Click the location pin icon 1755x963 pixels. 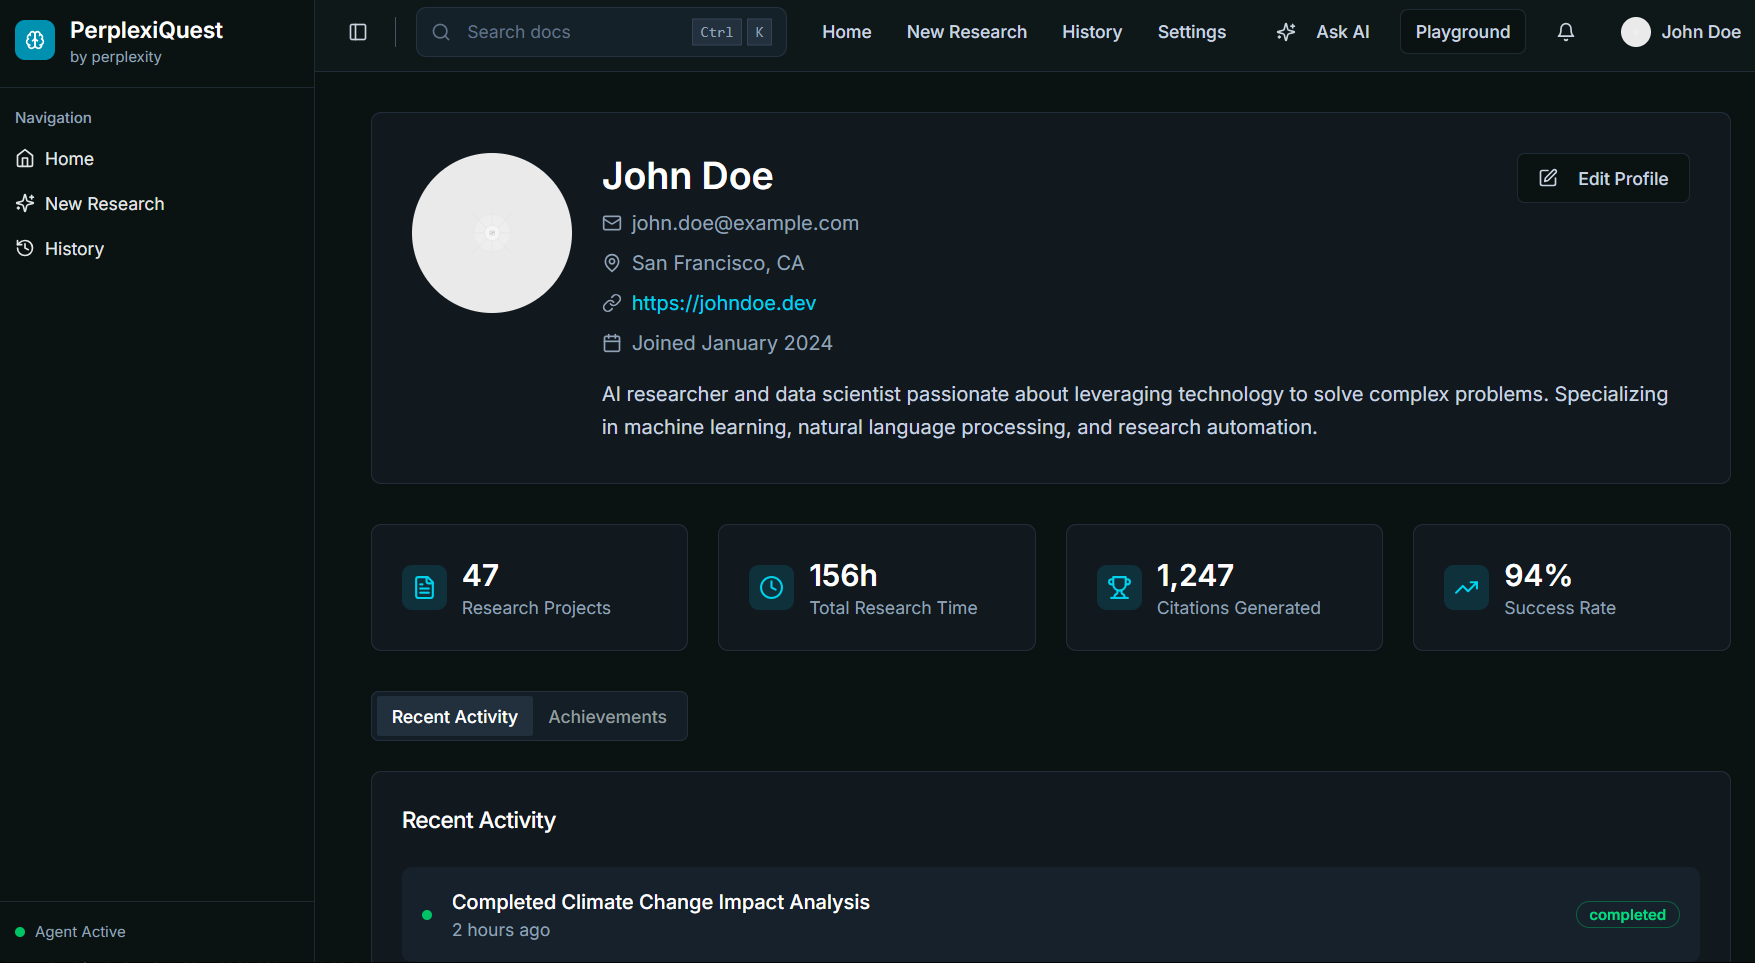pos(612,263)
